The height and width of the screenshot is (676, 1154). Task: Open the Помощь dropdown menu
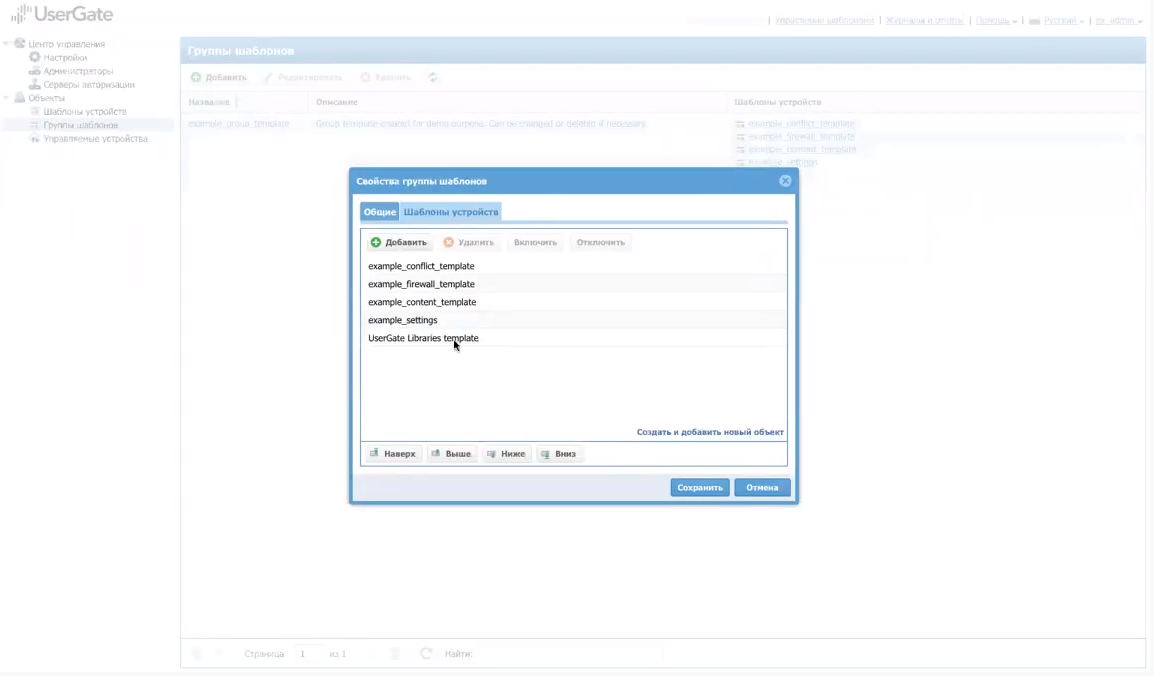coord(996,21)
